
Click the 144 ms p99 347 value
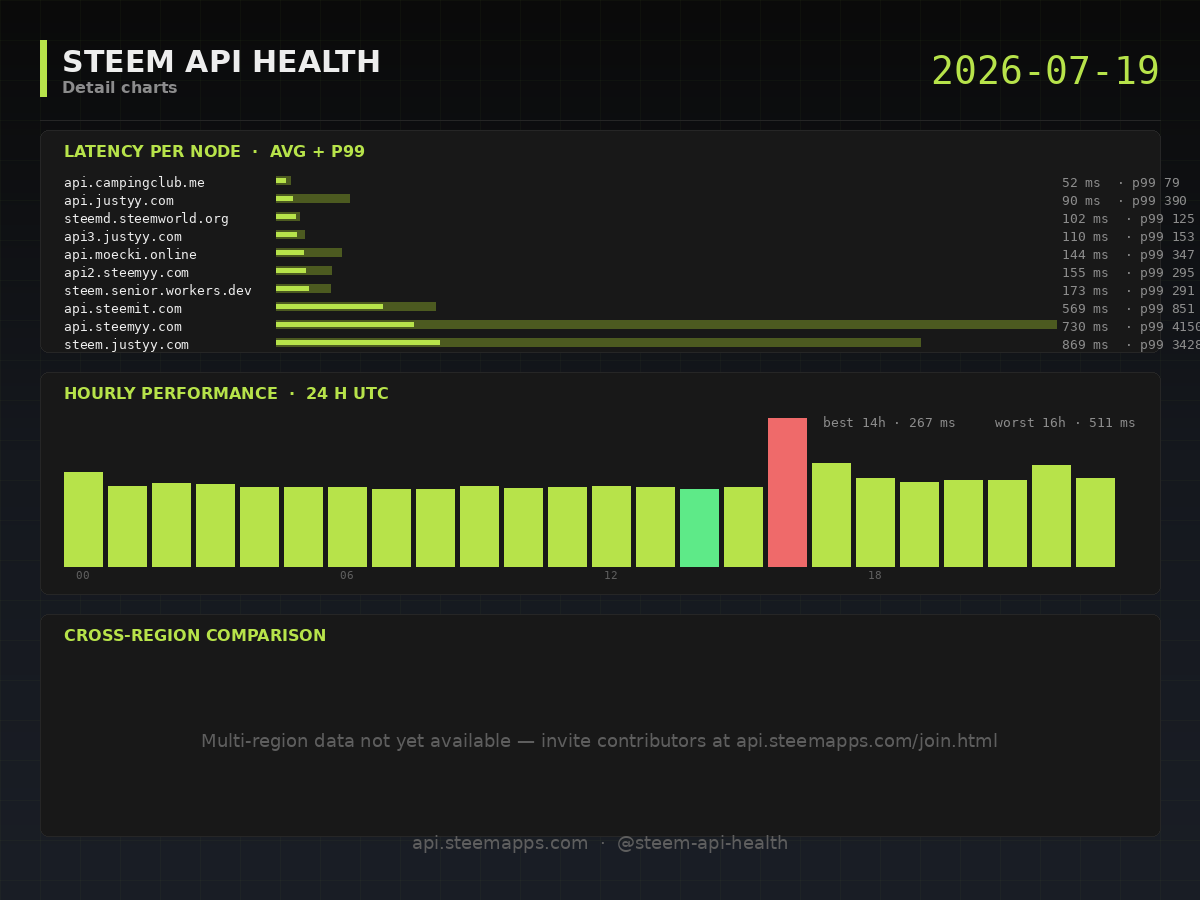[1128, 255]
